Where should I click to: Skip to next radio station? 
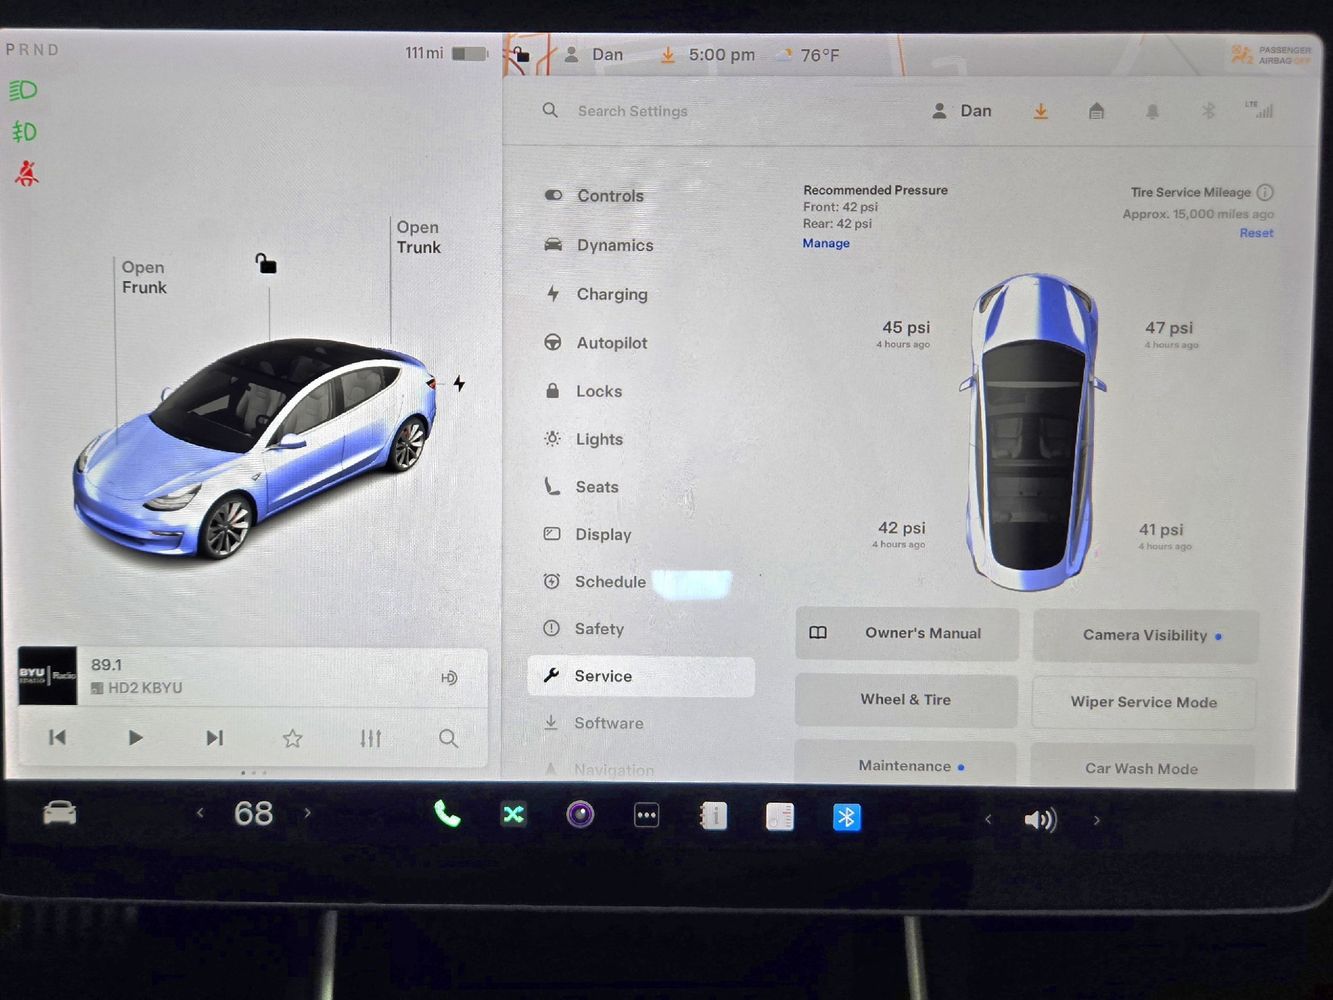click(214, 738)
